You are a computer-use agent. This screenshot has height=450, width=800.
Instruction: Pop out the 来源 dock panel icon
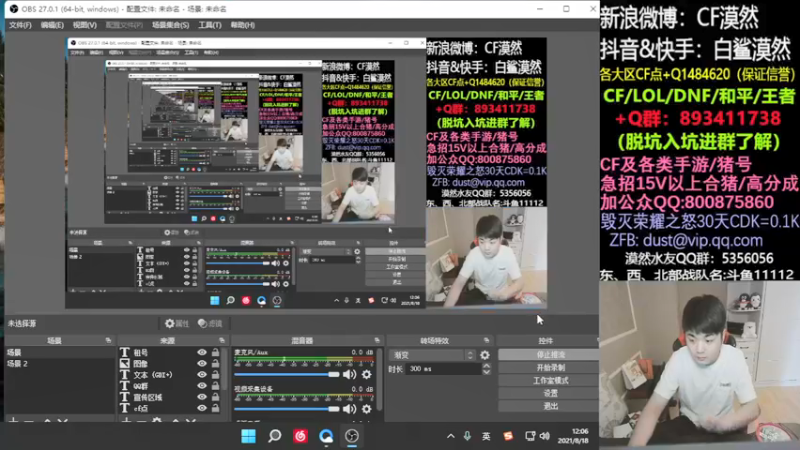[221, 340]
